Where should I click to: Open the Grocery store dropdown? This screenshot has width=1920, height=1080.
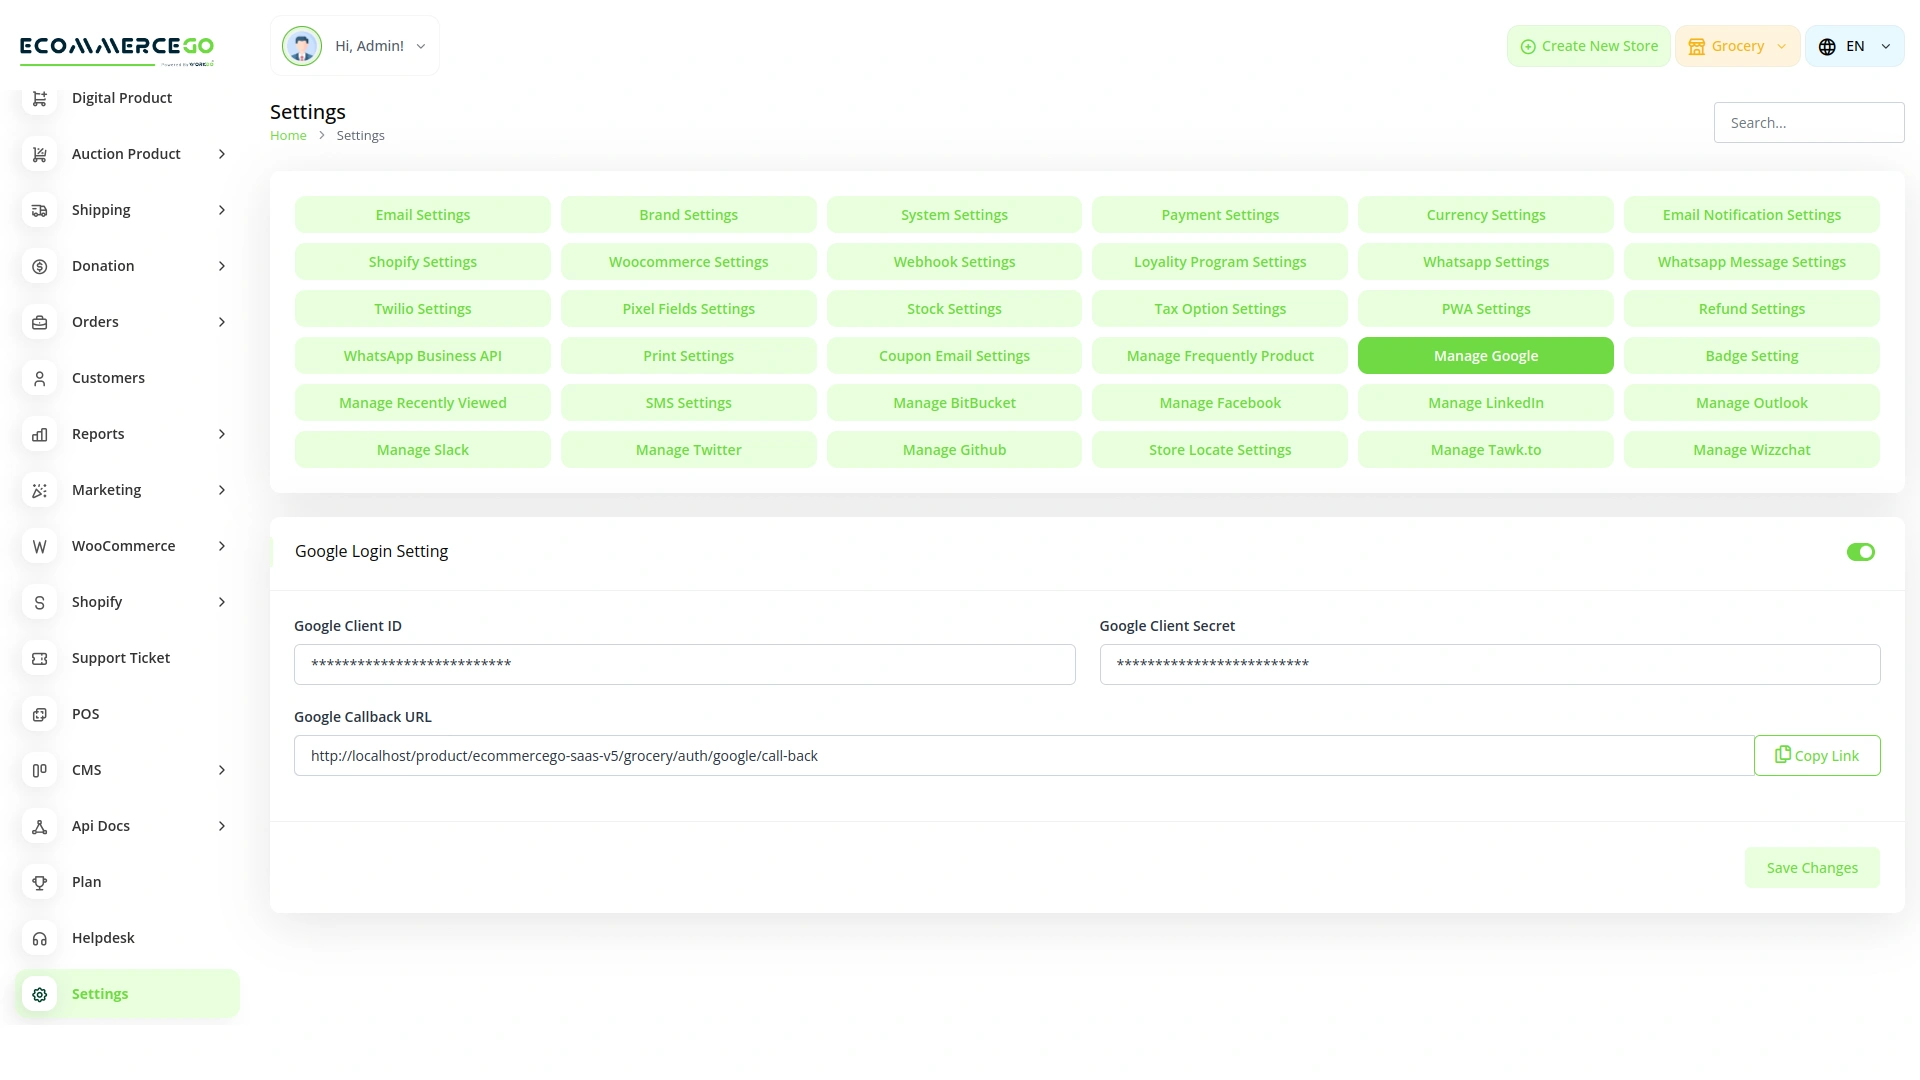(1737, 45)
